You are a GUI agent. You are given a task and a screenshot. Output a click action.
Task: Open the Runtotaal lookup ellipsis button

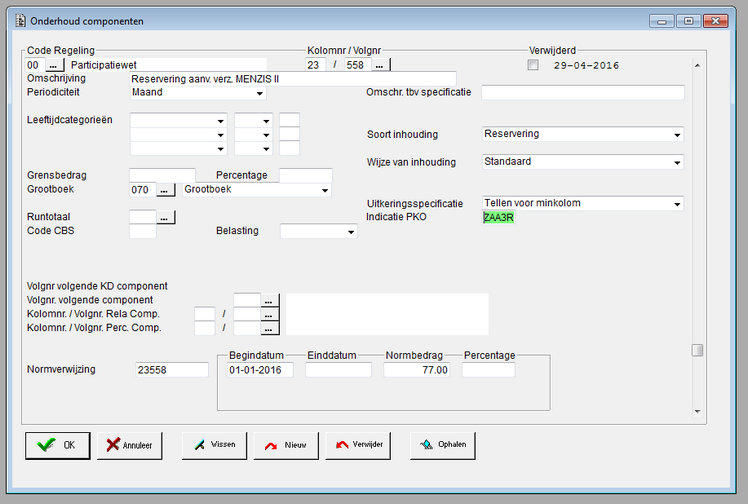pyautogui.click(x=165, y=217)
